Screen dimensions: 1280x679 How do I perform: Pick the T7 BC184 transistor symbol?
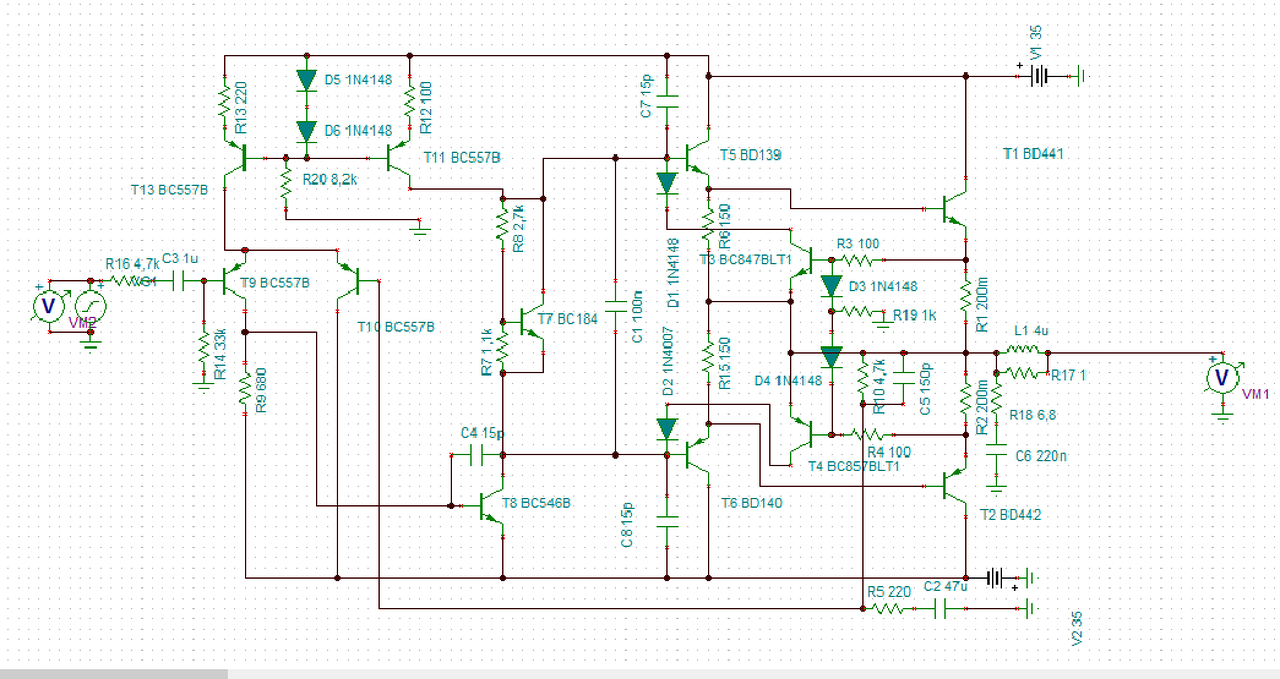tap(532, 322)
